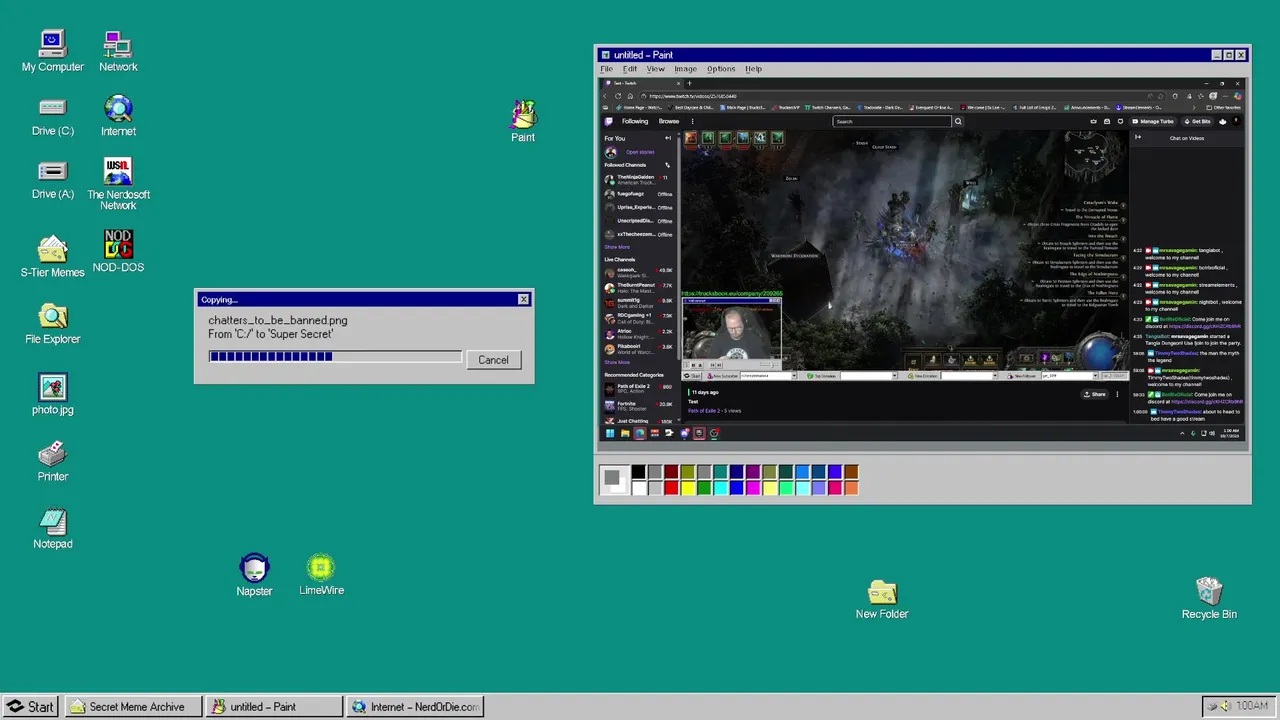Pick the brown color swatch
1280x720 pixels.
coord(852,472)
